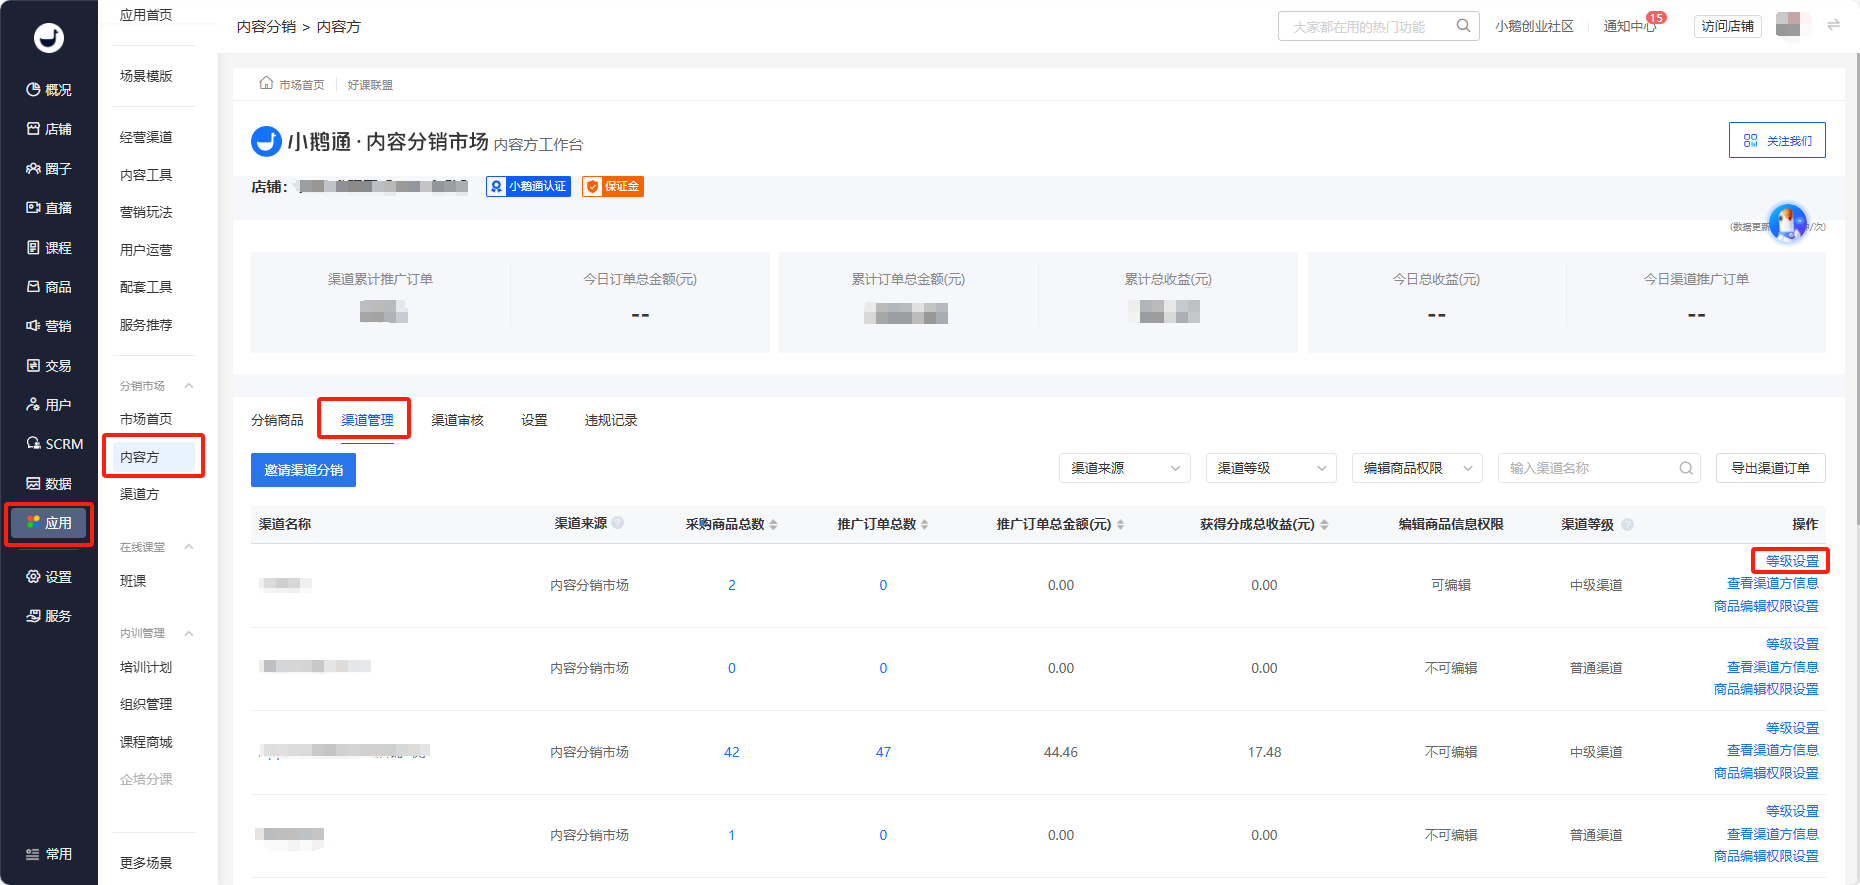Open the 渠道等级 filter dropdown
Screen dimensions: 1860x885
click(1271, 468)
